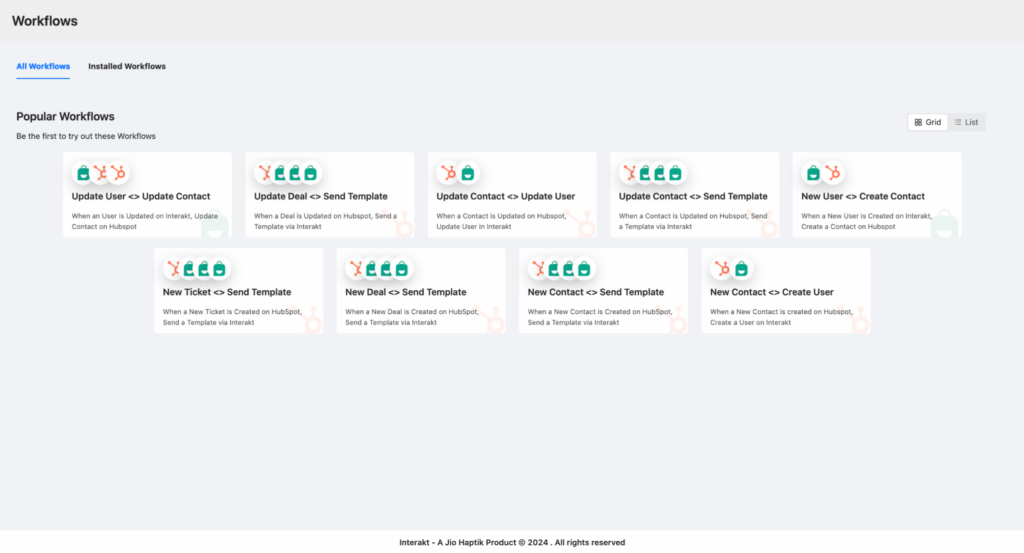This screenshot has width=1024, height=553.
Task: Click HubSpot icon on New Deal <> Send Template card
Action: [x=356, y=268]
